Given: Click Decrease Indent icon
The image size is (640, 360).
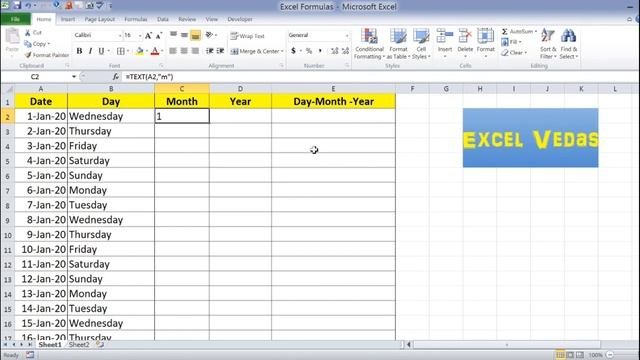Looking at the screenshot, I should (210, 51).
